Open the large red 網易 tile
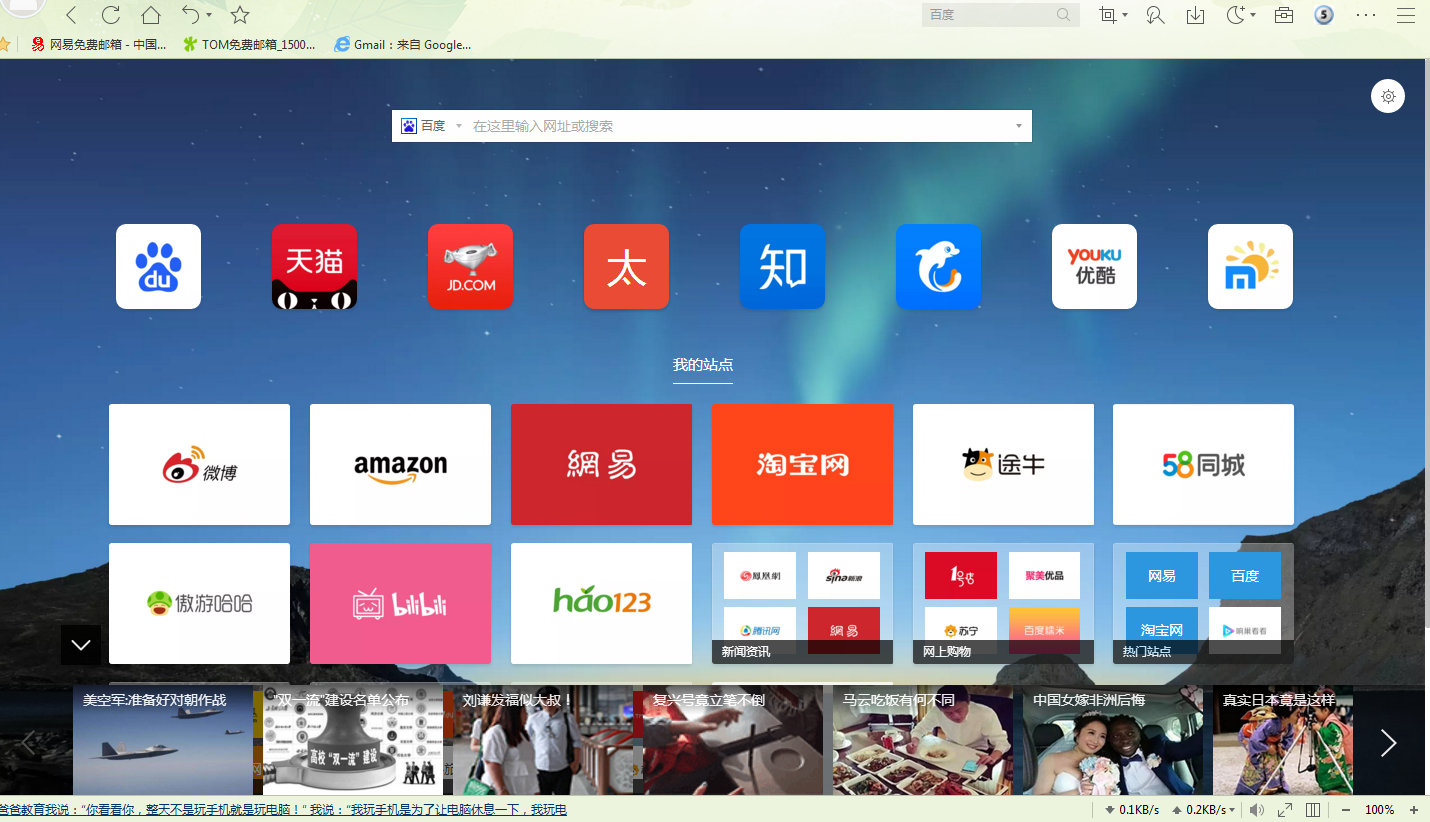The image size is (1430, 822). (601, 464)
